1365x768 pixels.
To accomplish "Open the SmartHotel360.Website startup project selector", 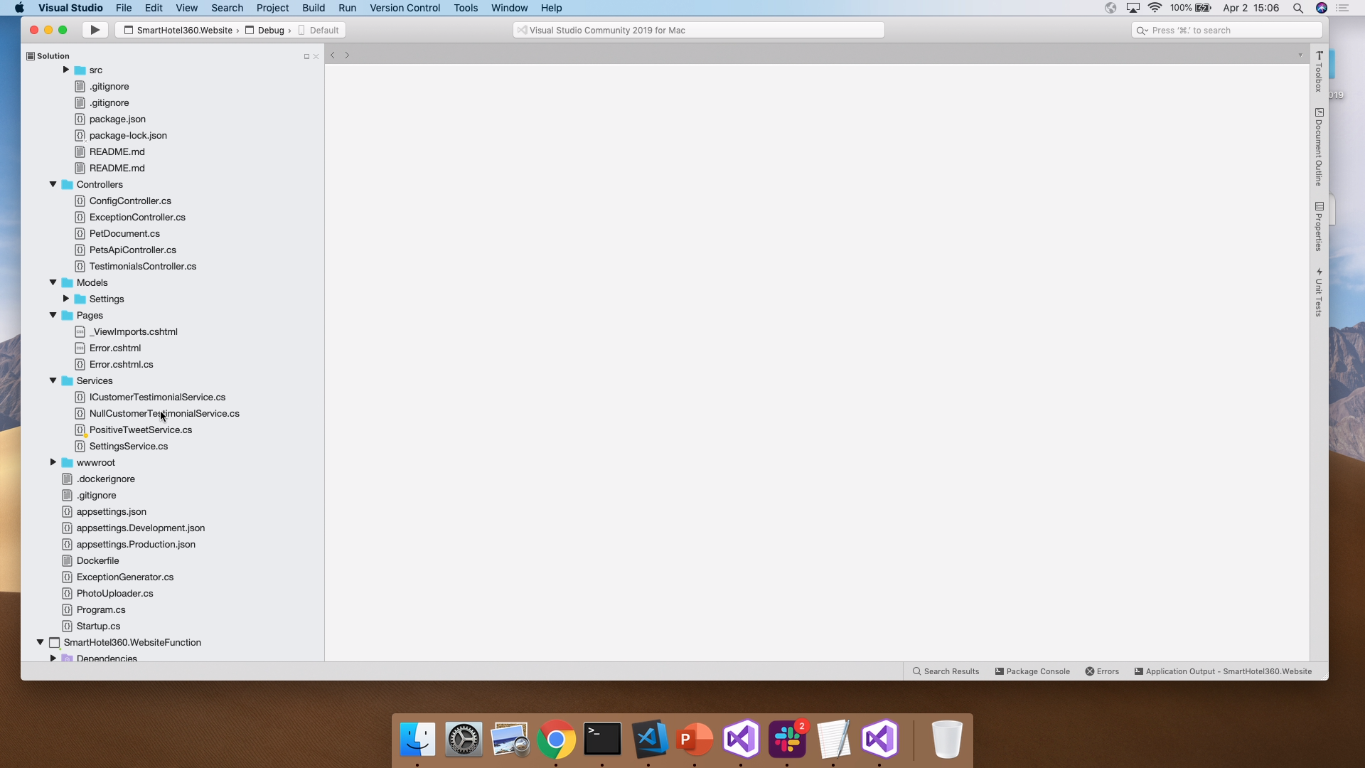I will click(178, 30).
